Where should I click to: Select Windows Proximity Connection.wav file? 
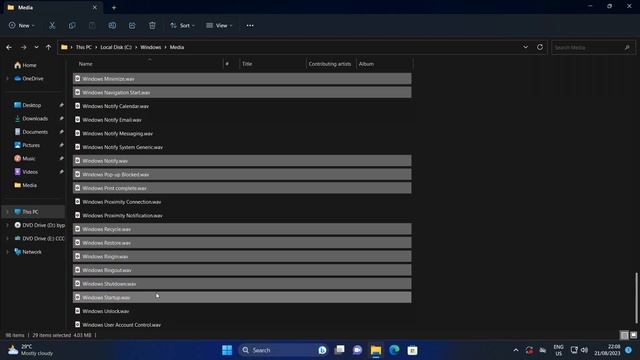(242, 202)
